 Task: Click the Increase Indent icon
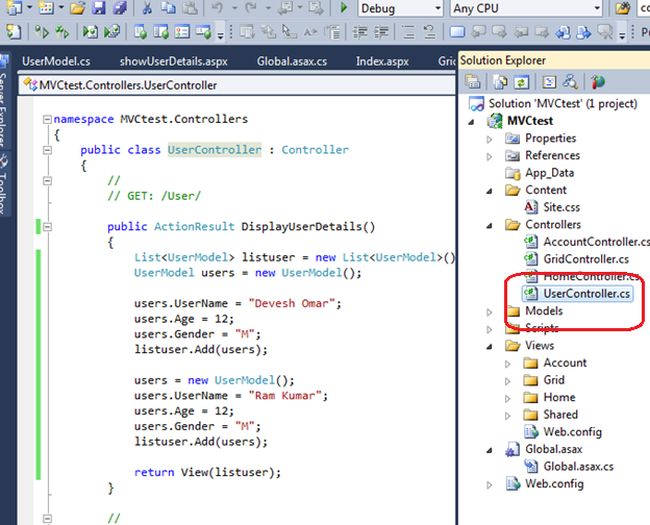click(381, 32)
